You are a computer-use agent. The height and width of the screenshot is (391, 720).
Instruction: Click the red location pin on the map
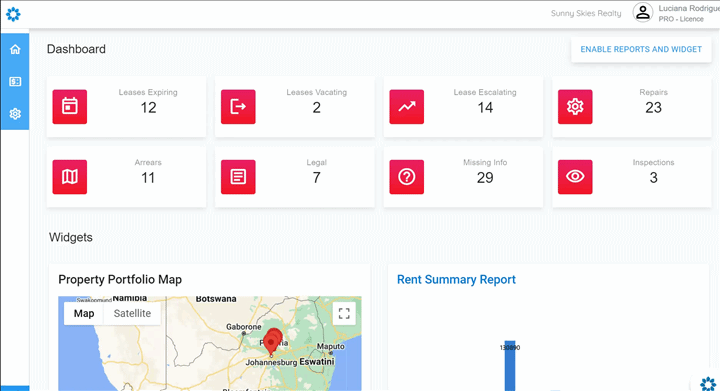click(x=273, y=341)
